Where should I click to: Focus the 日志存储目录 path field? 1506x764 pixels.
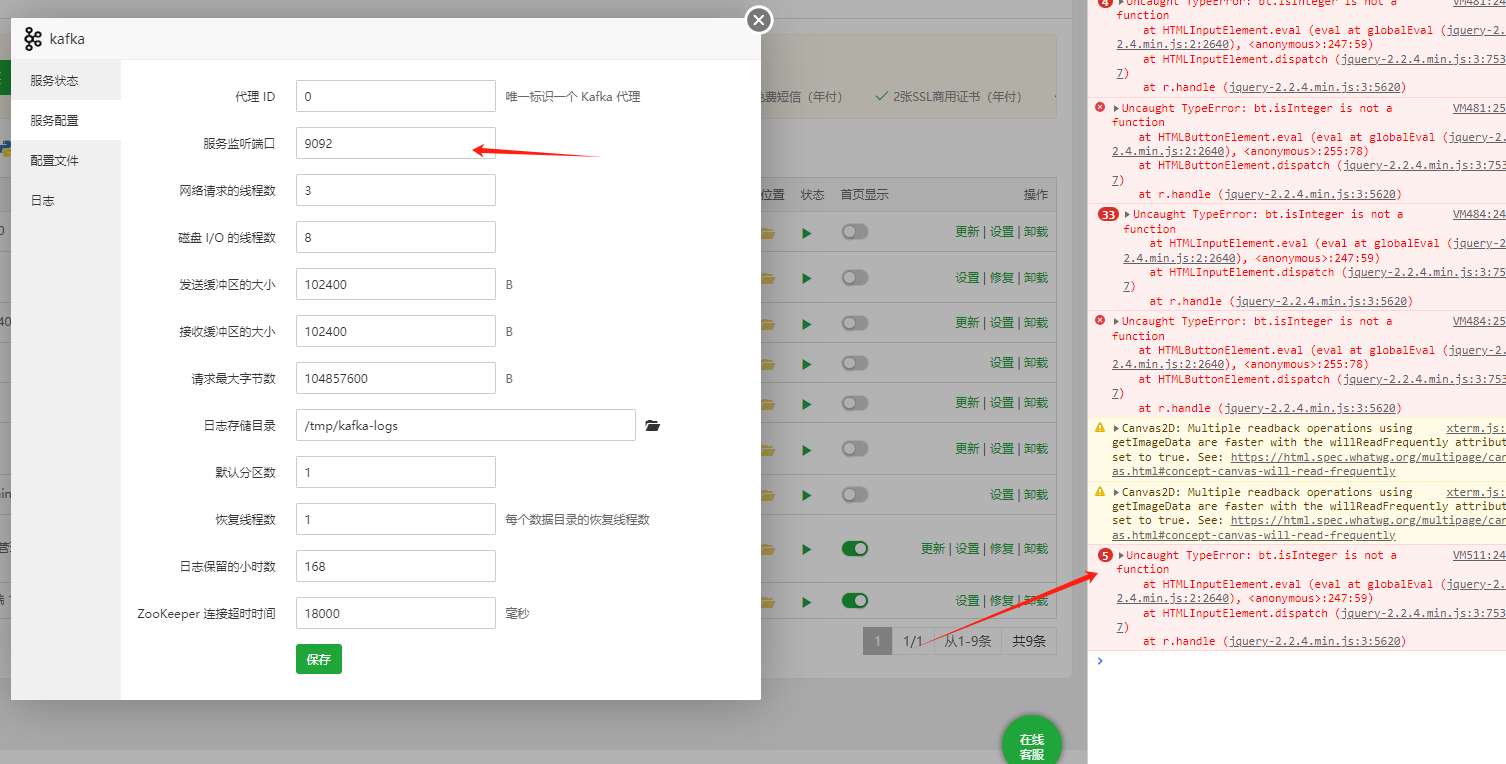point(466,425)
